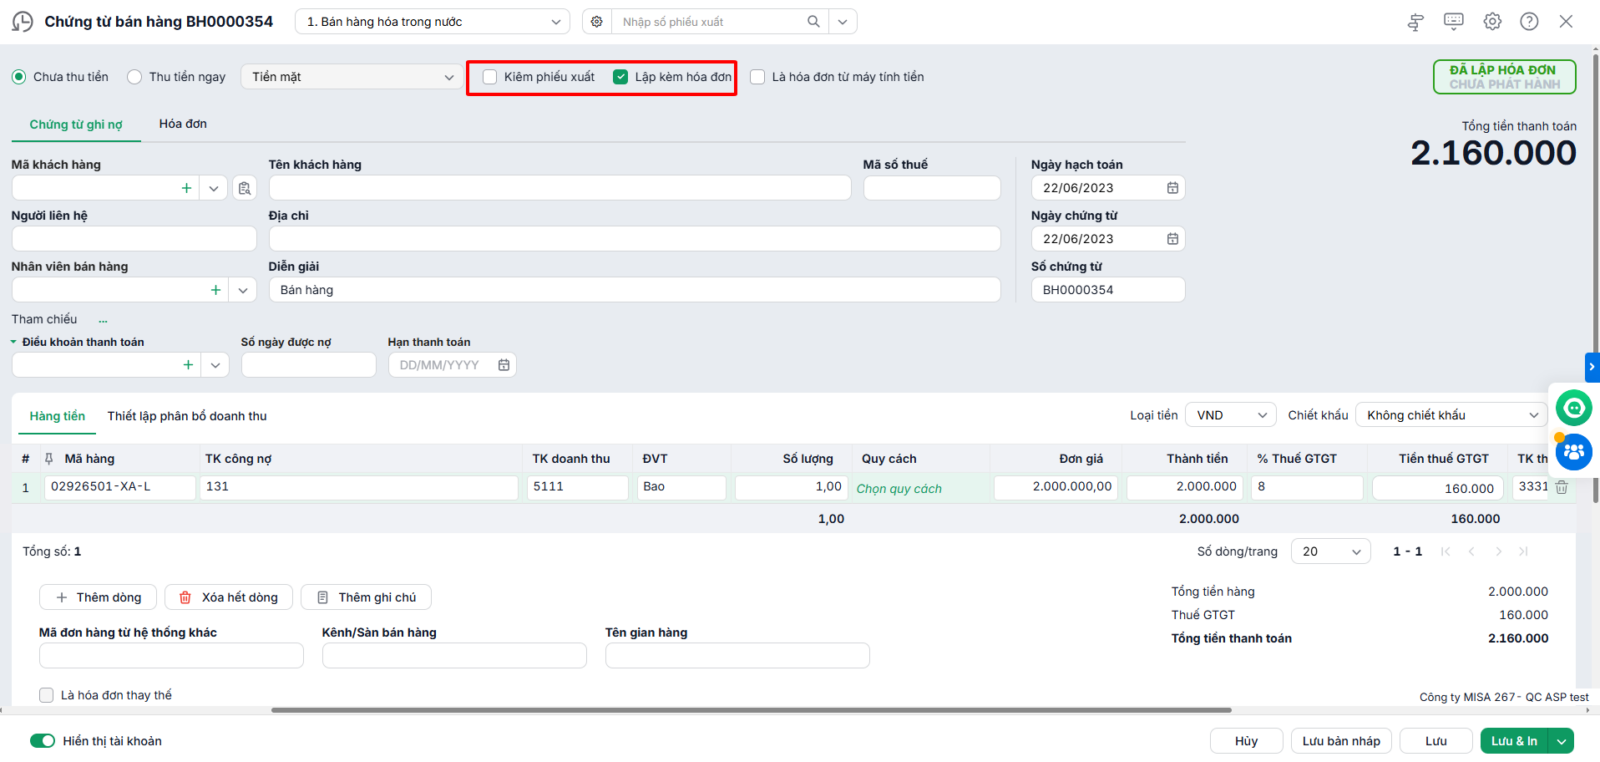Switch to Chứng từ ghi nợ tab
The height and width of the screenshot is (762, 1600).
pyautogui.click(x=76, y=124)
